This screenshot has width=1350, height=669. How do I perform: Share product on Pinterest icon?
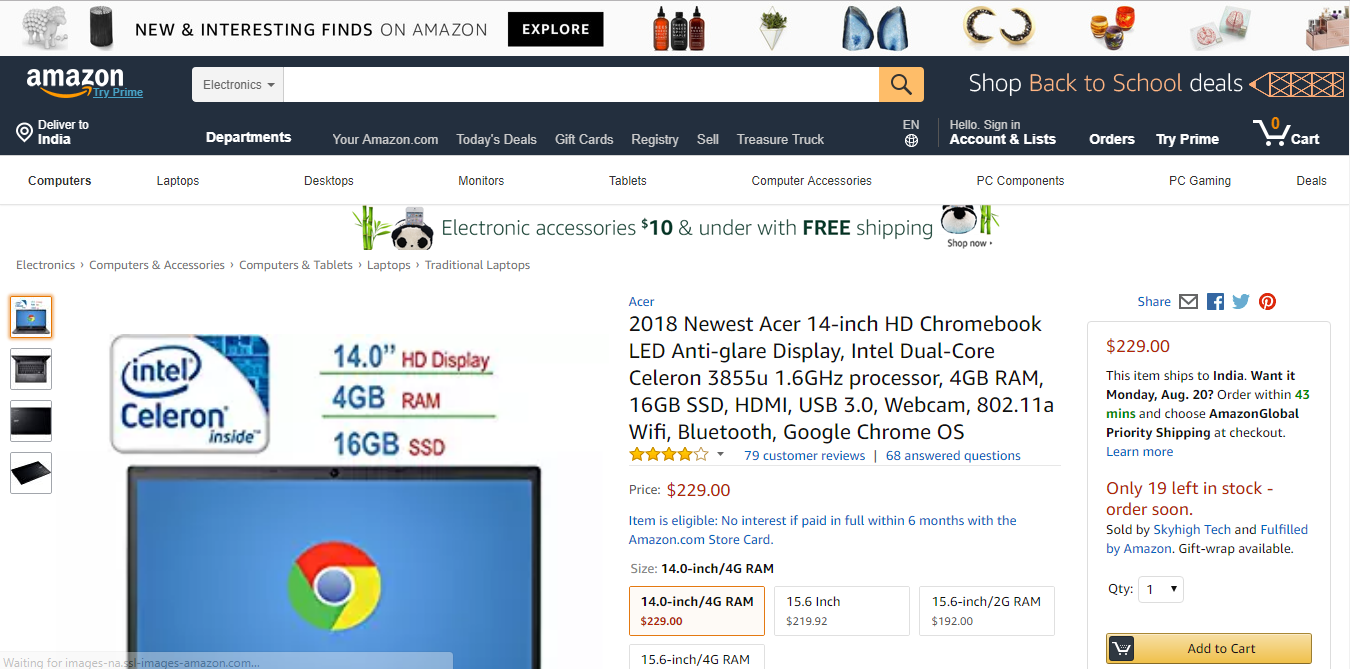tap(1267, 302)
